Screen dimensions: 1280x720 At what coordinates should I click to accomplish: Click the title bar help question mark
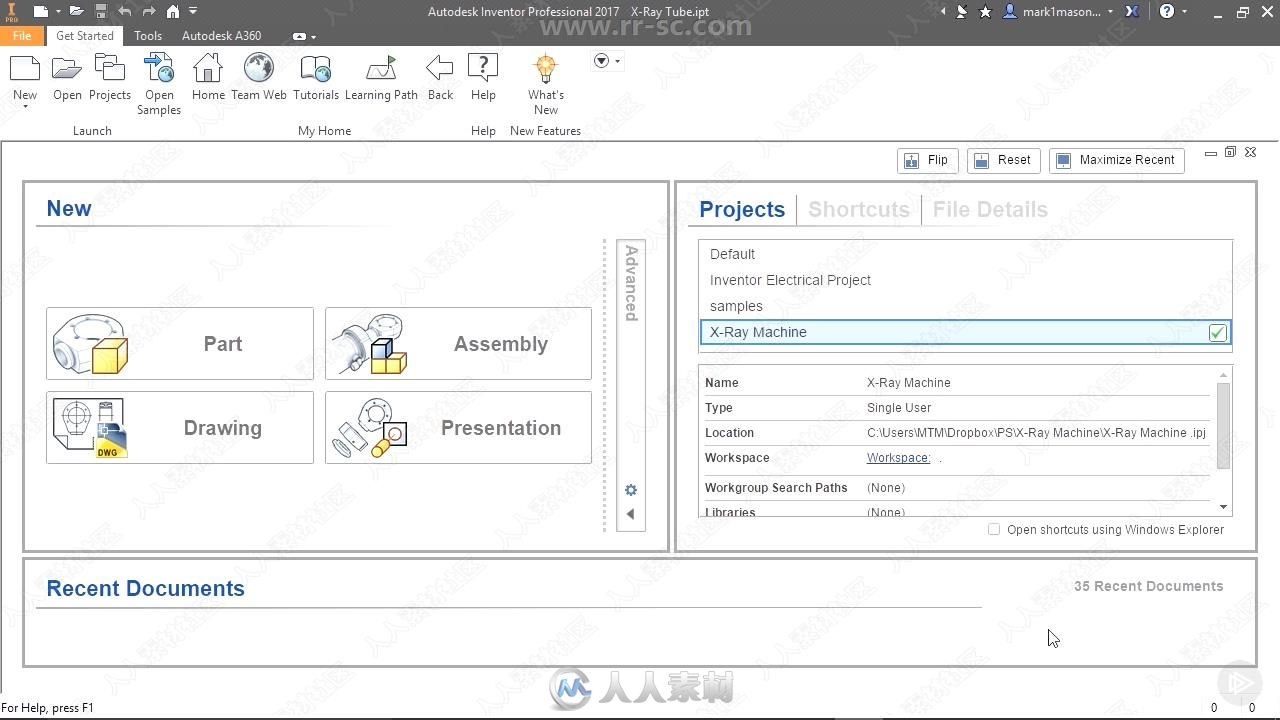(1167, 12)
